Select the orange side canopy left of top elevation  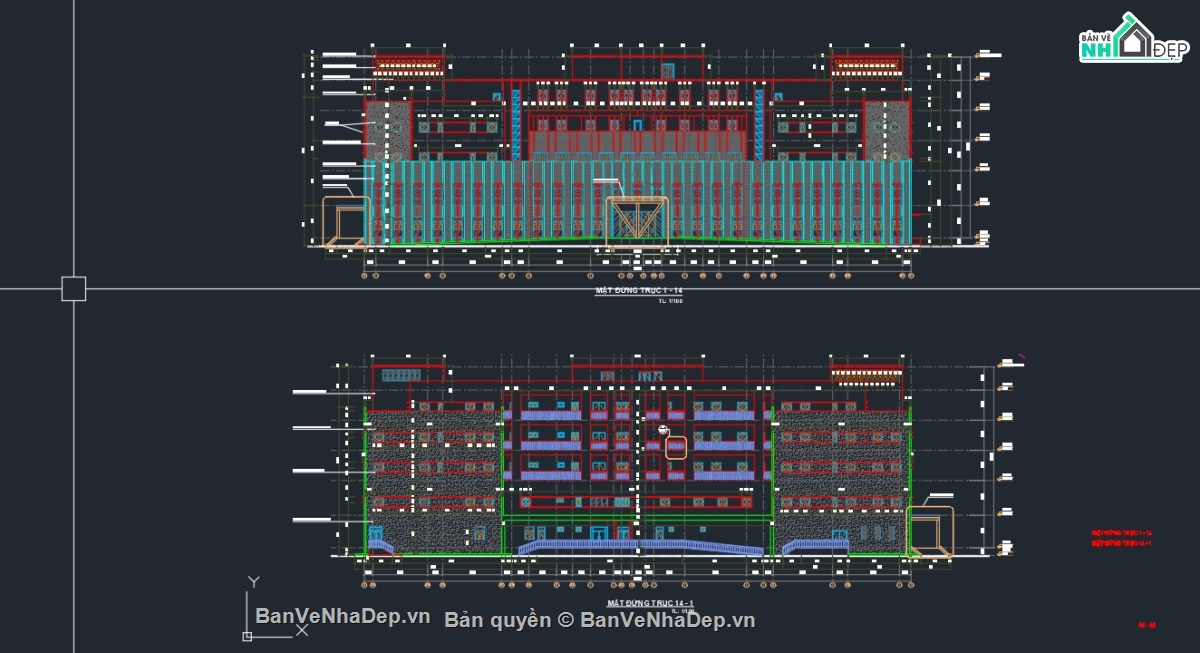click(x=345, y=222)
